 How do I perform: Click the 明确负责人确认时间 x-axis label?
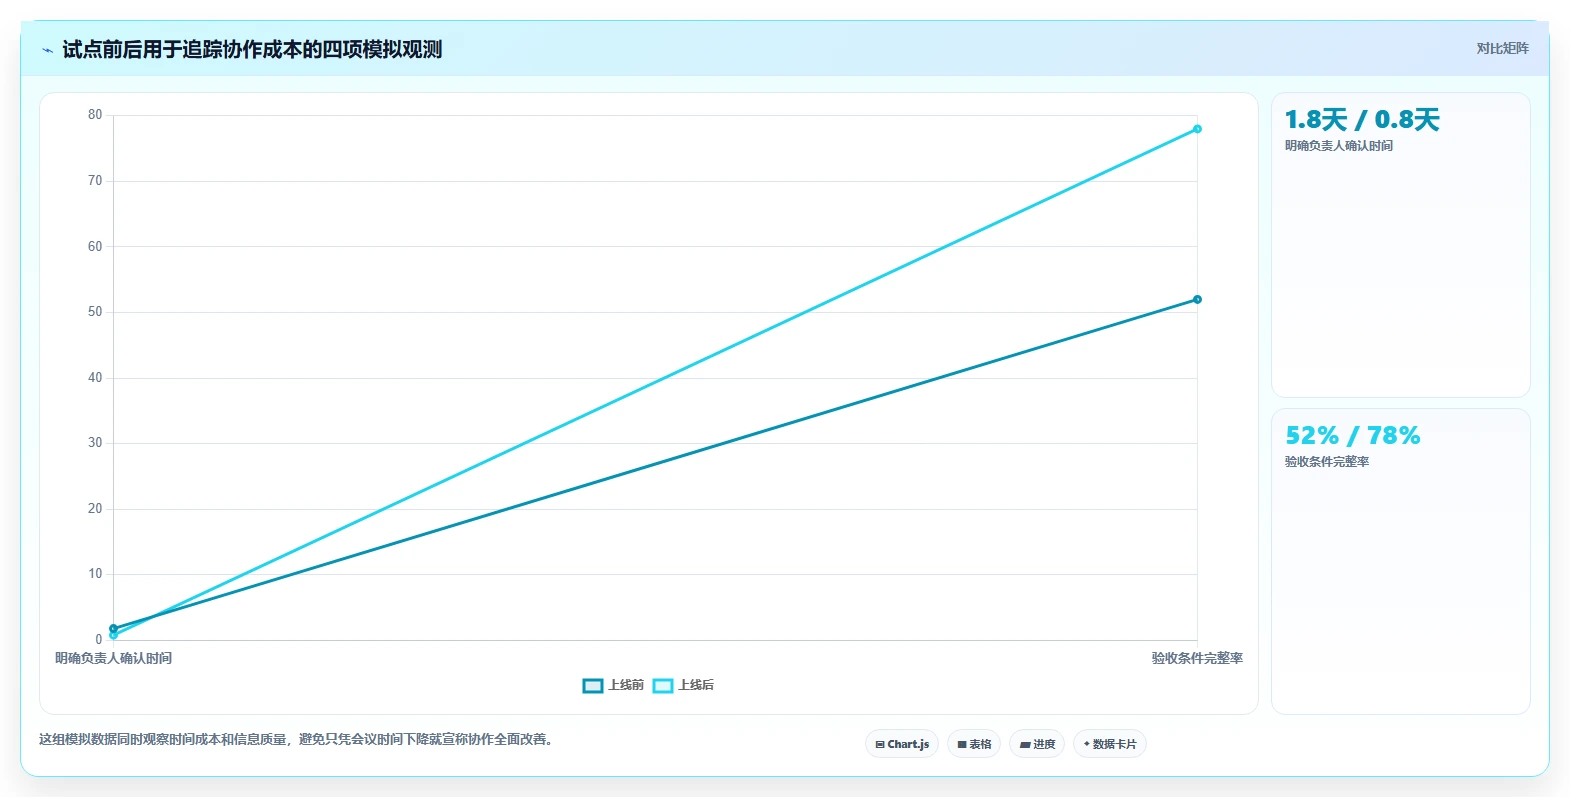[x=113, y=658]
